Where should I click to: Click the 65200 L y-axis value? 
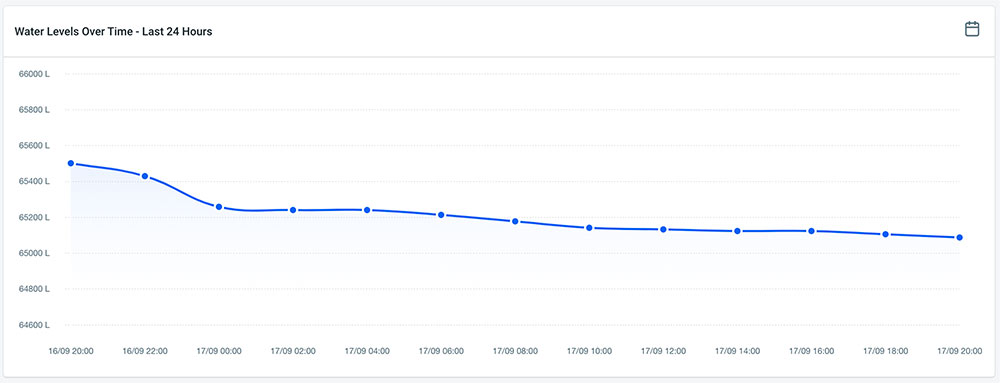click(34, 217)
